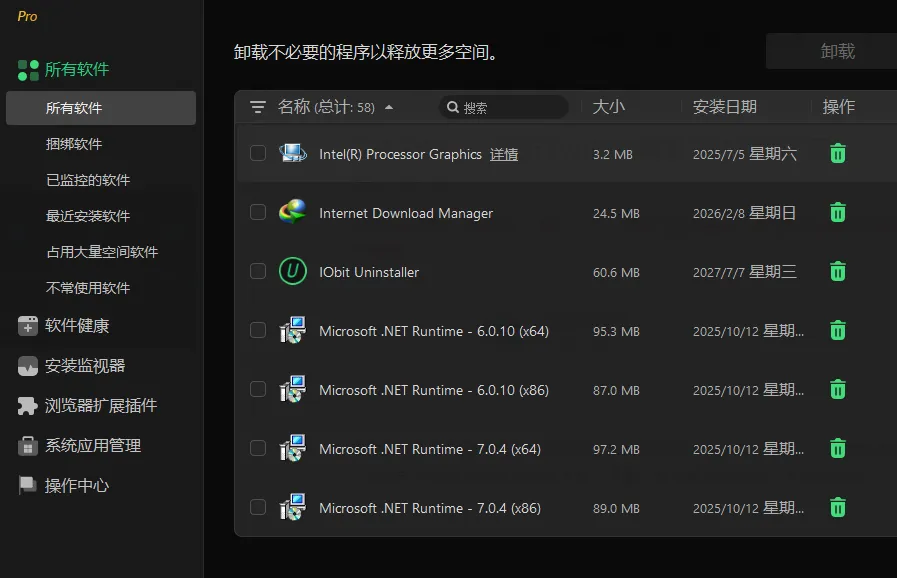Open the 软件健康 section label
Image resolution: width=897 pixels, height=578 pixels.
(x=77, y=326)
